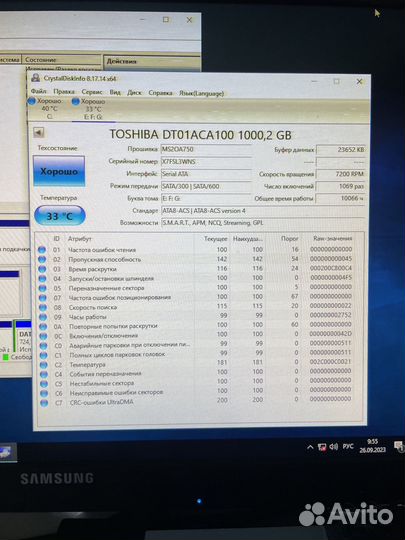Click status icon for 08 Скорость поиска
Viewport: 405px width, 540px height.
pos(43,308)
